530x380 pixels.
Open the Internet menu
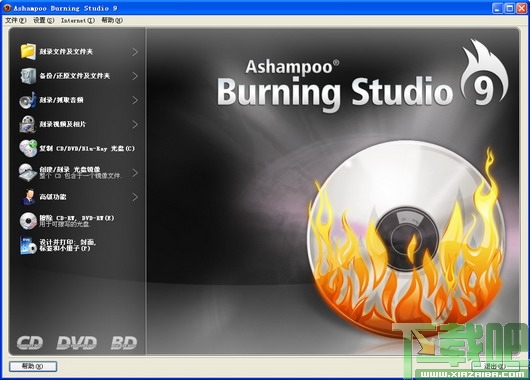pyautogui.click(x=78, y=20)
